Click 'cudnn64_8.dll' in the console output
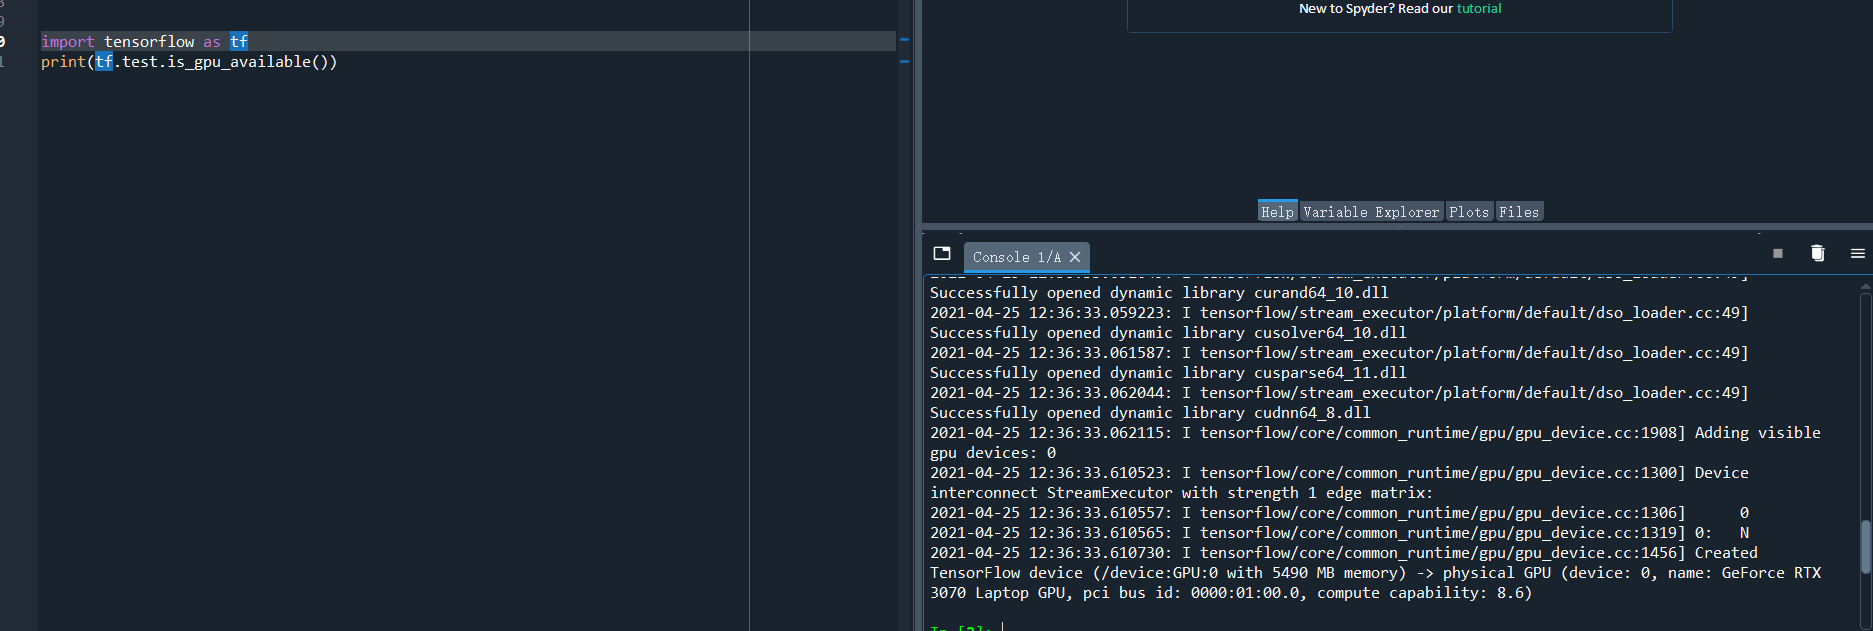The width and height of the screenshot is (1873, 631). (x=1312, y=412)
